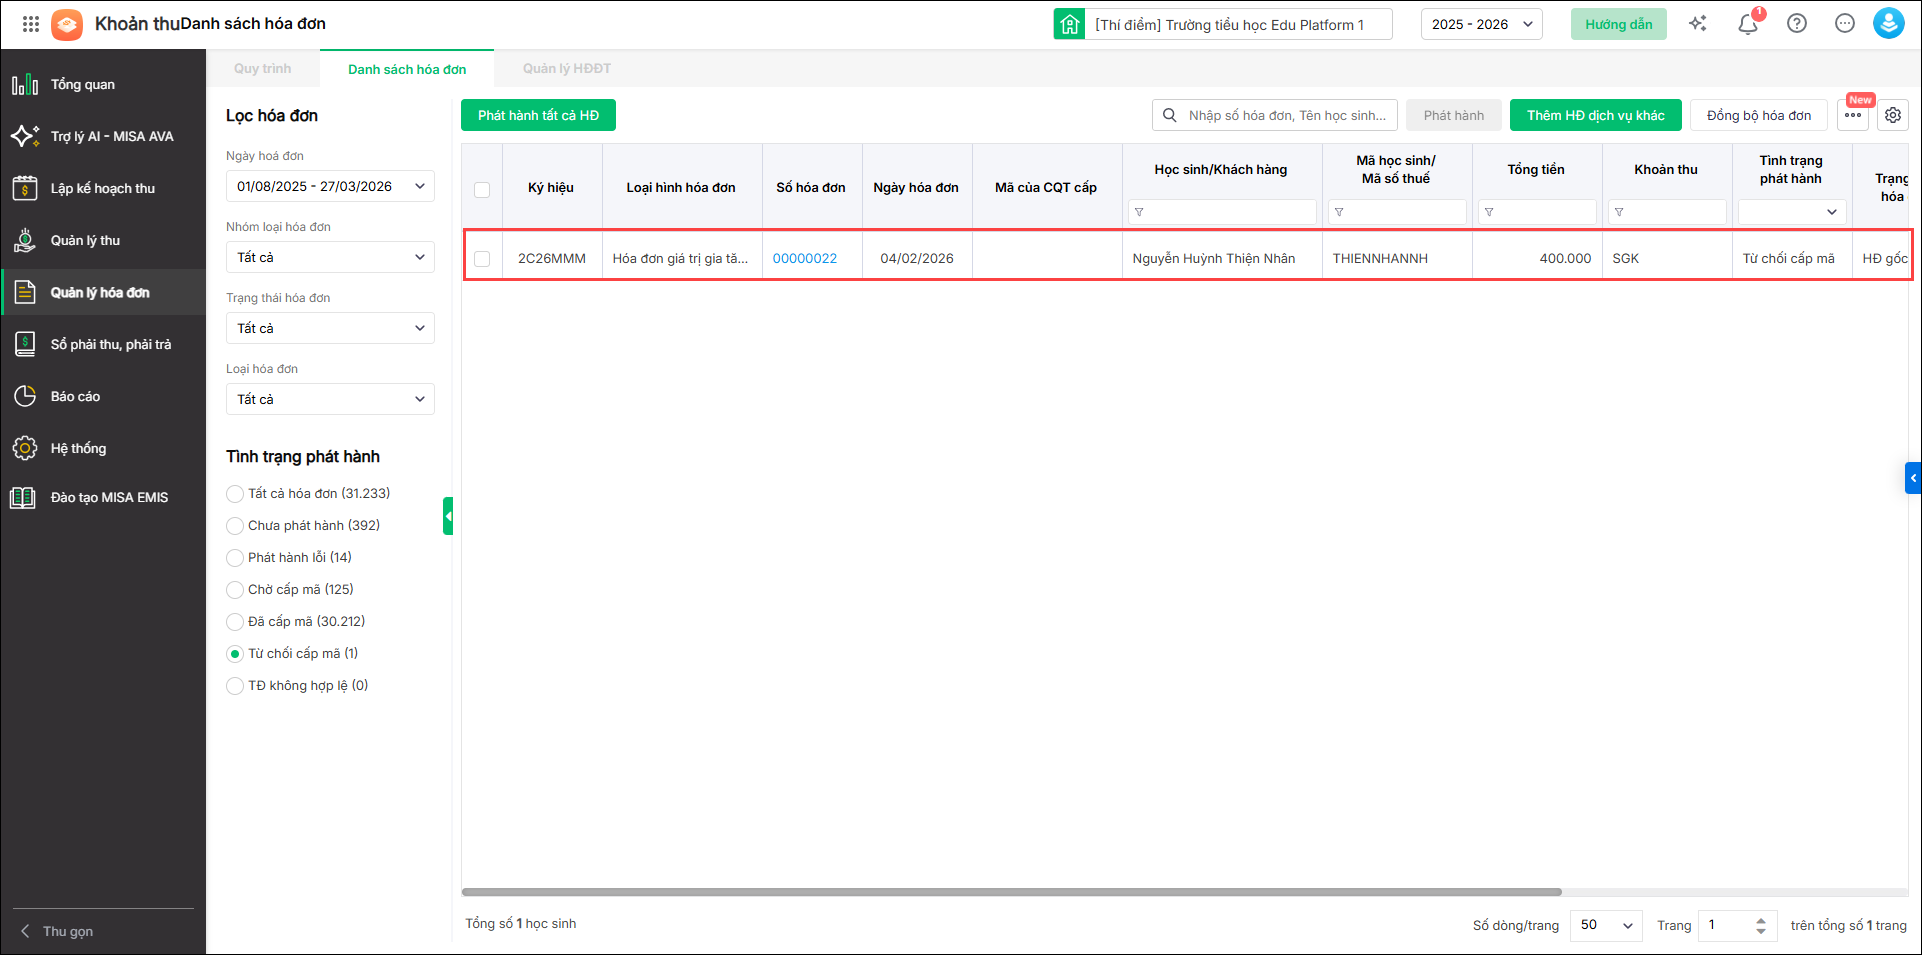
Task: Open the school year 2025 - 2026 dropdown
Action: [1481, 24]
